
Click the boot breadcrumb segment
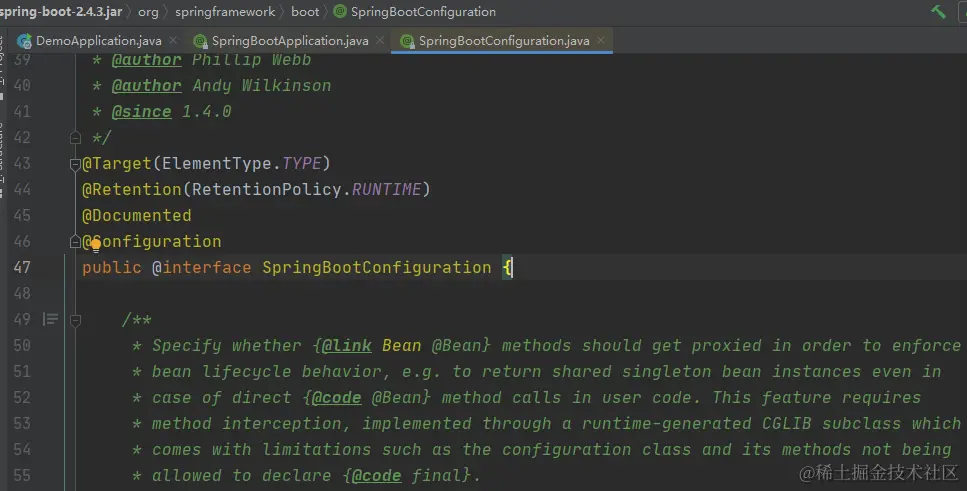pyautogui.click(x=305, y=12)
